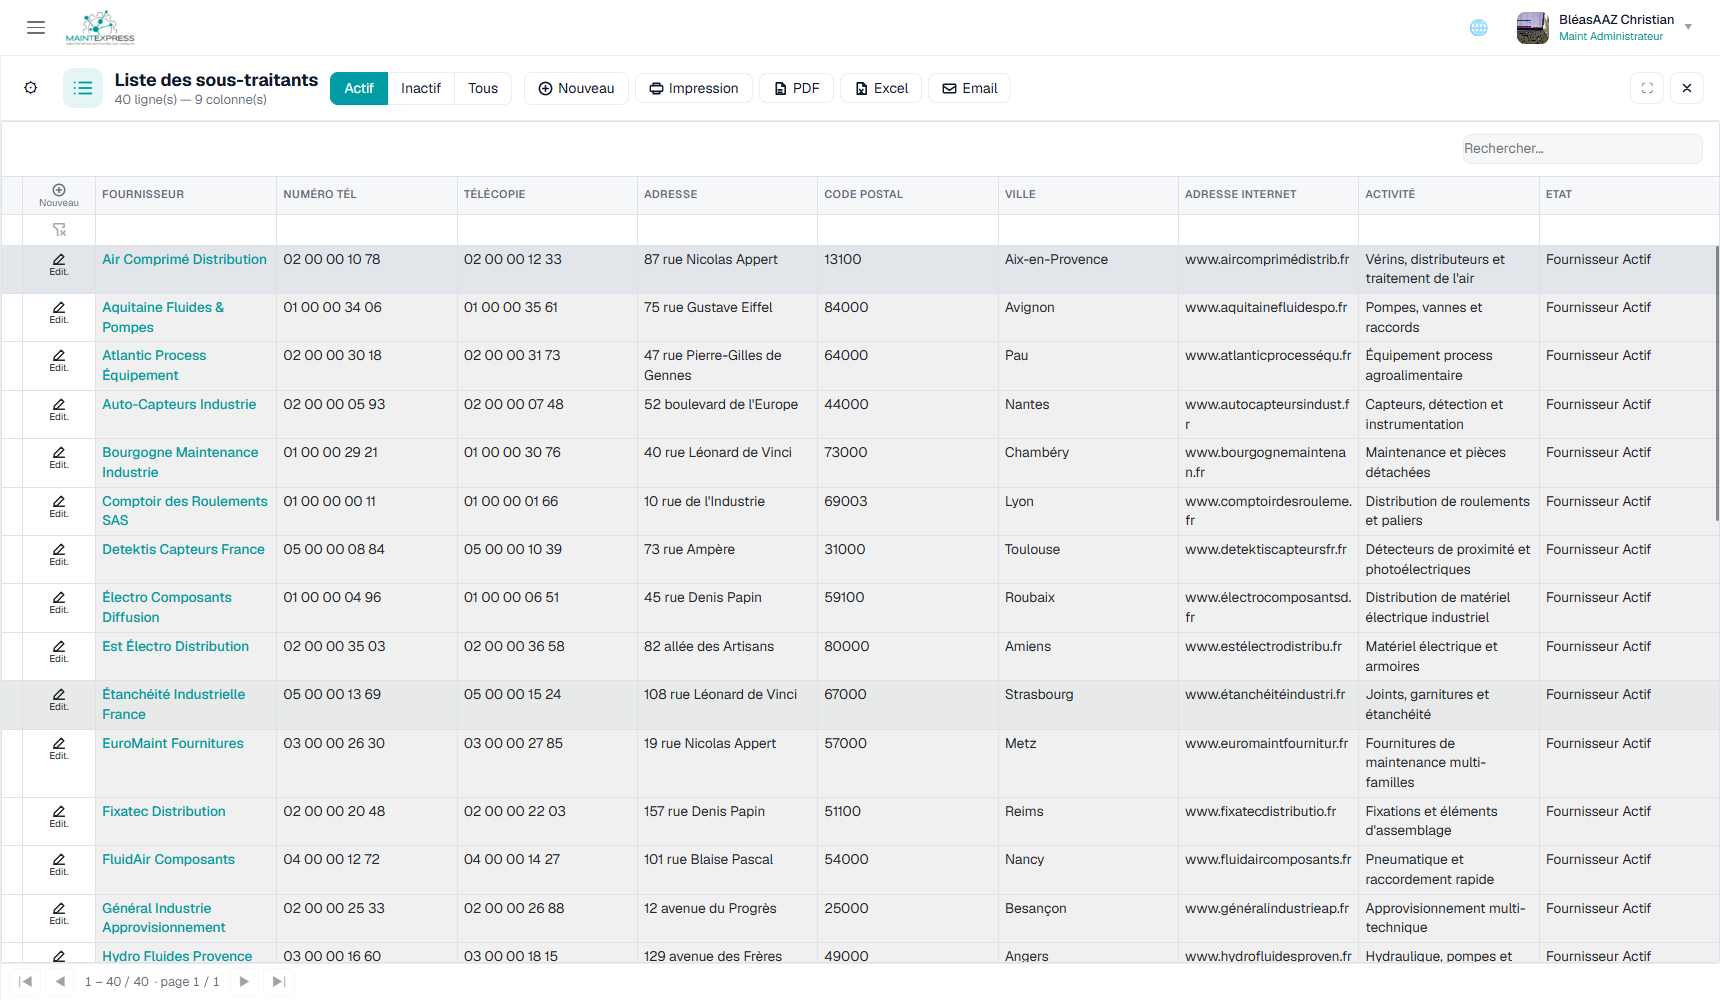Export the list to Excel
The image size is (1720, 1000).
click(881, 88)
